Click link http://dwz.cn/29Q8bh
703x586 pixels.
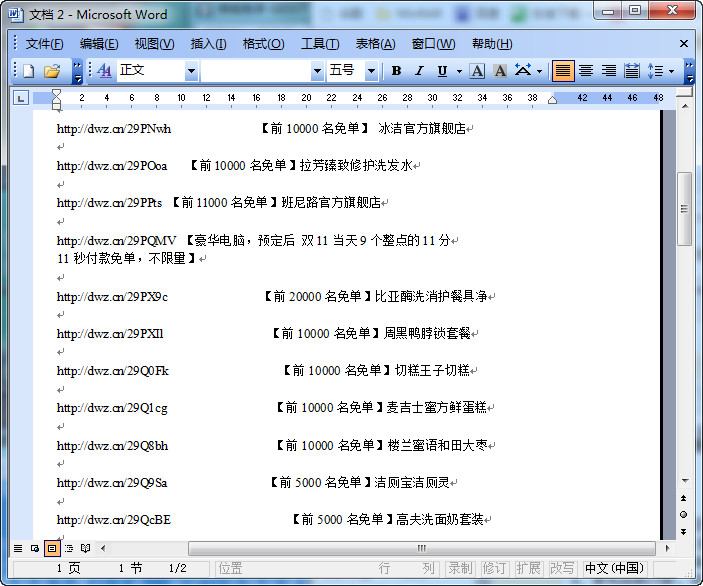pos(113,446)
